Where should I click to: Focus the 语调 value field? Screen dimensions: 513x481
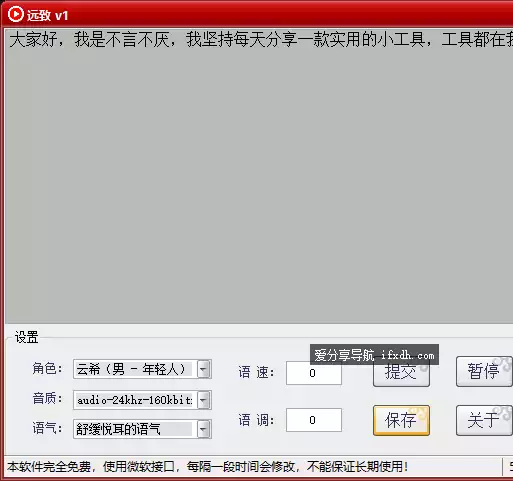click(x=314, y=420)
